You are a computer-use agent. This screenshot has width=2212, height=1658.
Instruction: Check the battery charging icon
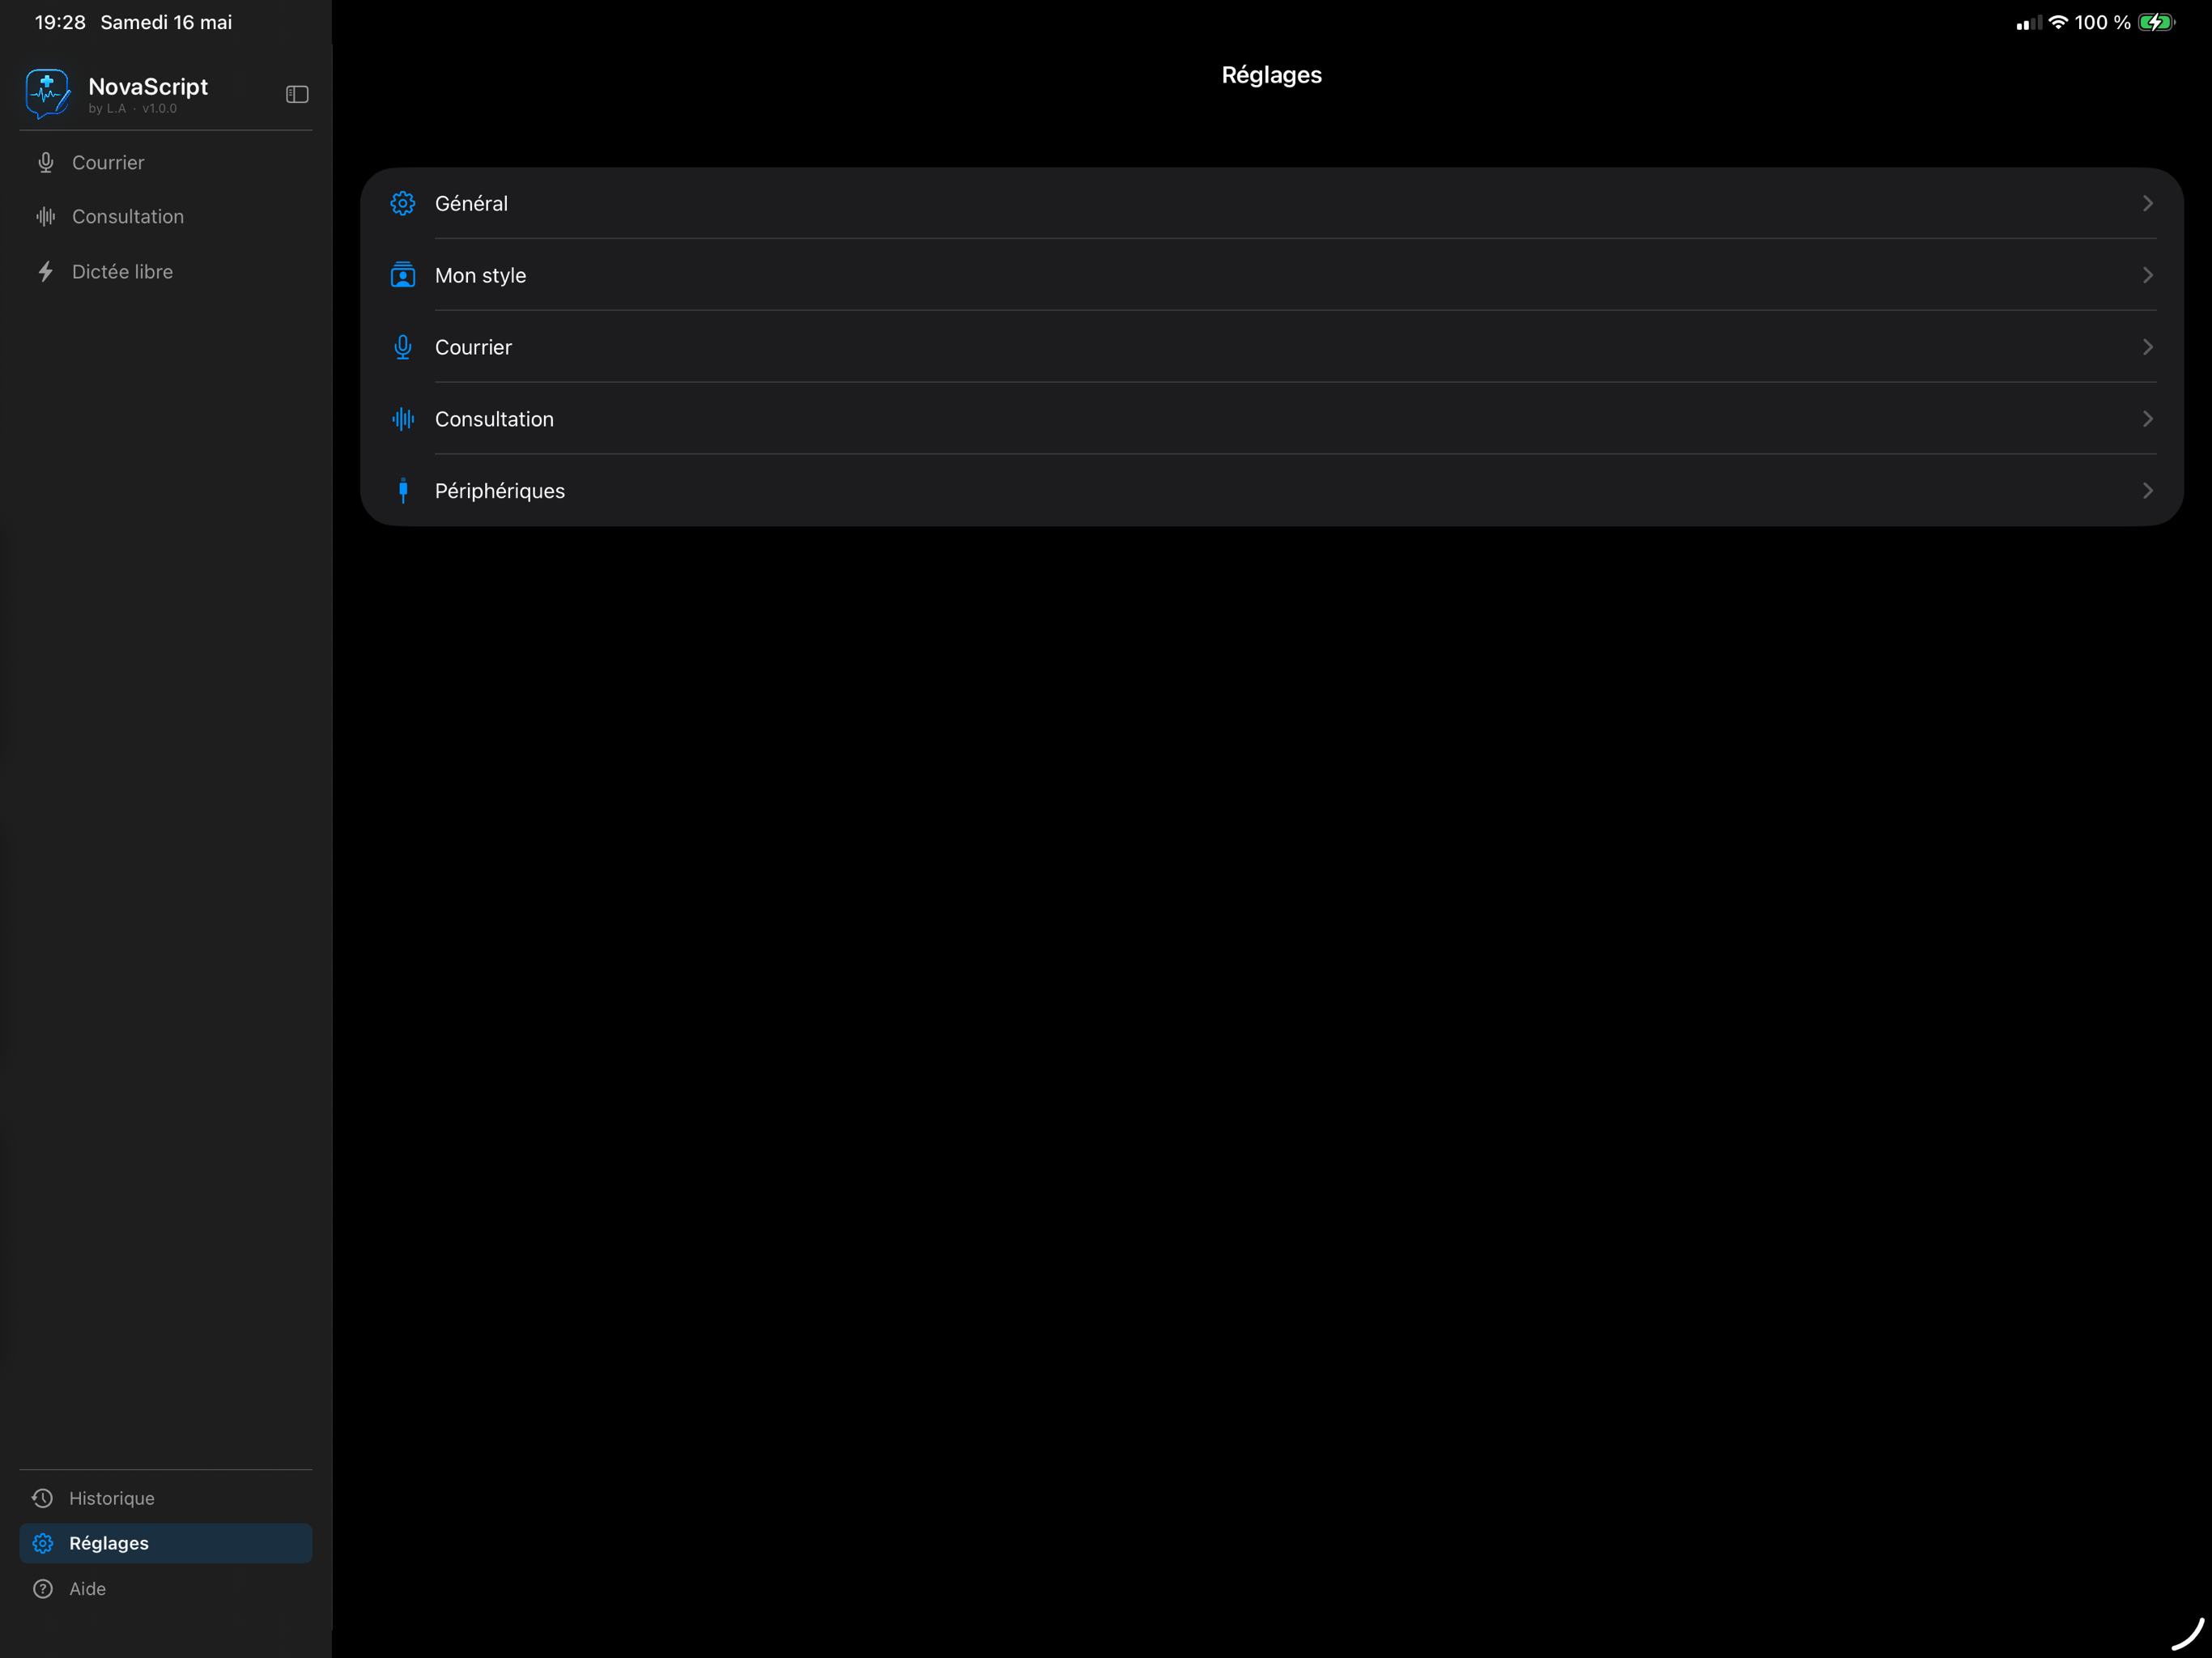2156,22
